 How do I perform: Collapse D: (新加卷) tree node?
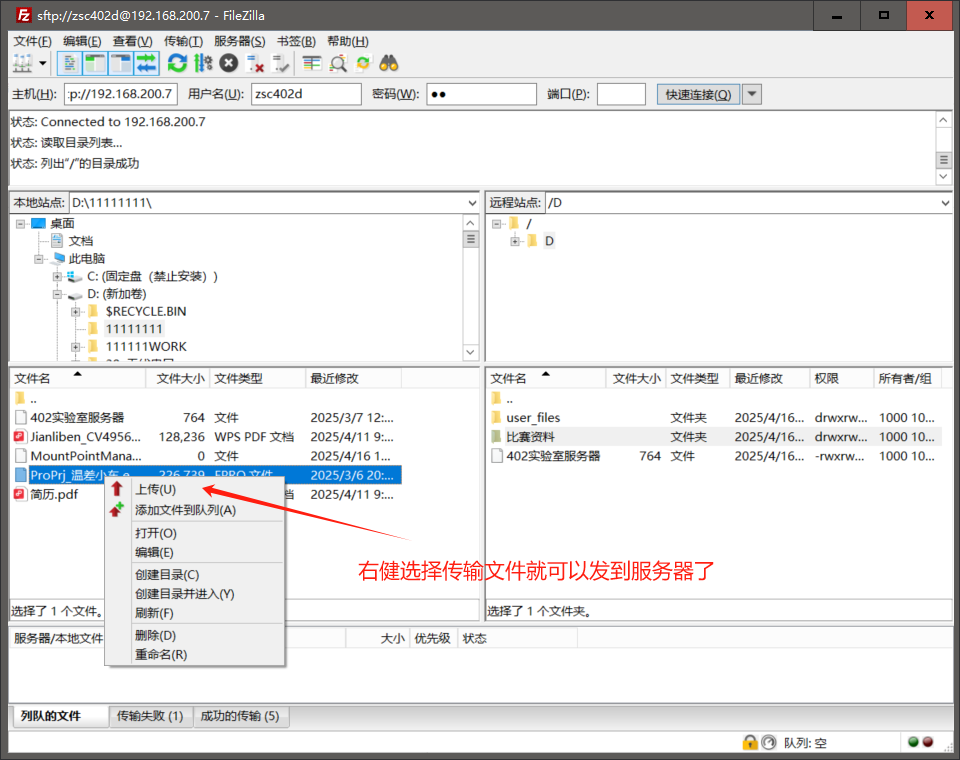coord(57,295)
